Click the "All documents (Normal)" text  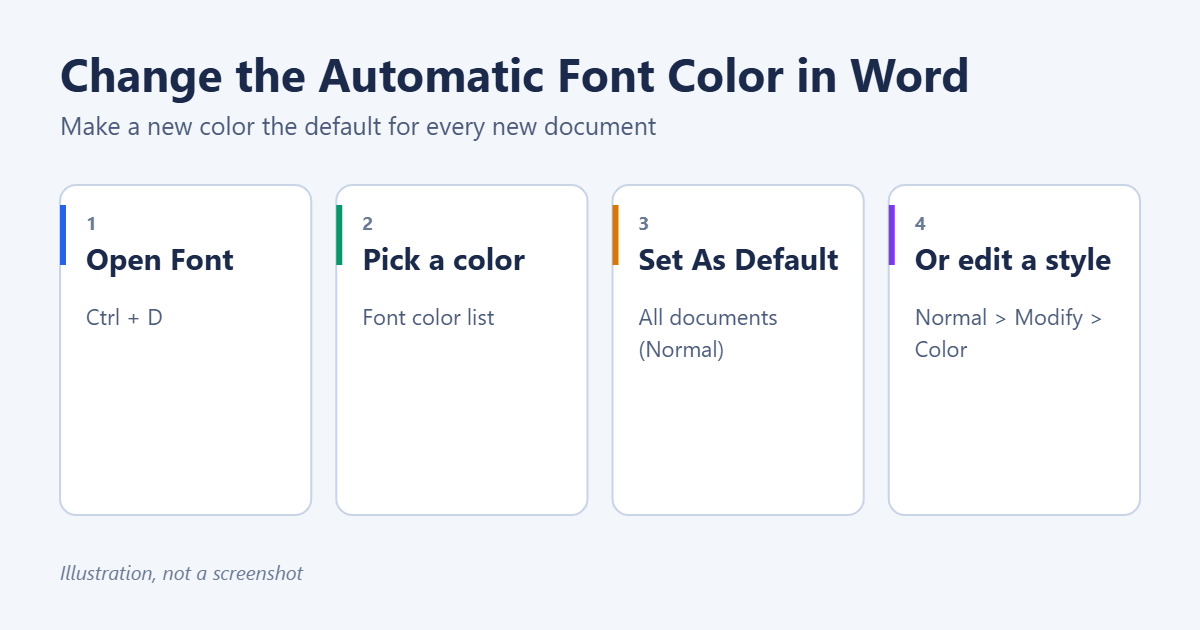pyautogui.click(x=708, y=334)
